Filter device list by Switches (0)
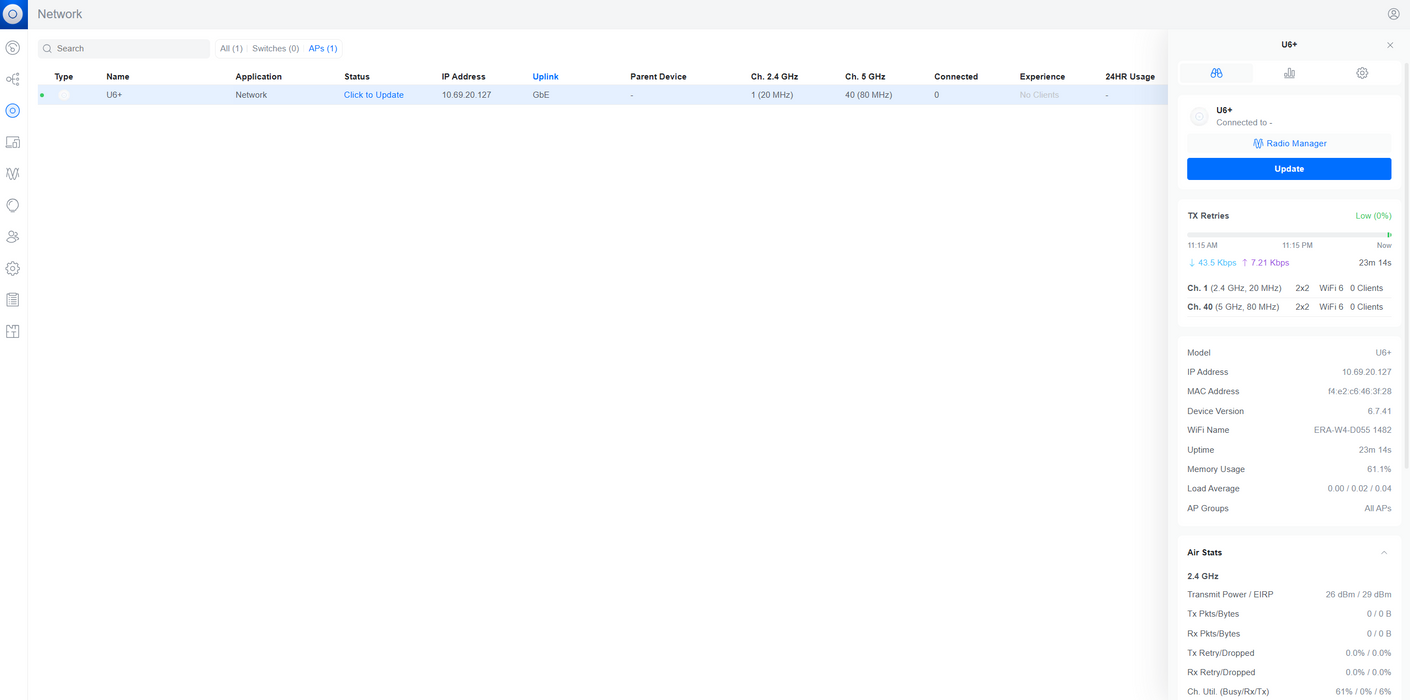 click(276, 48)
